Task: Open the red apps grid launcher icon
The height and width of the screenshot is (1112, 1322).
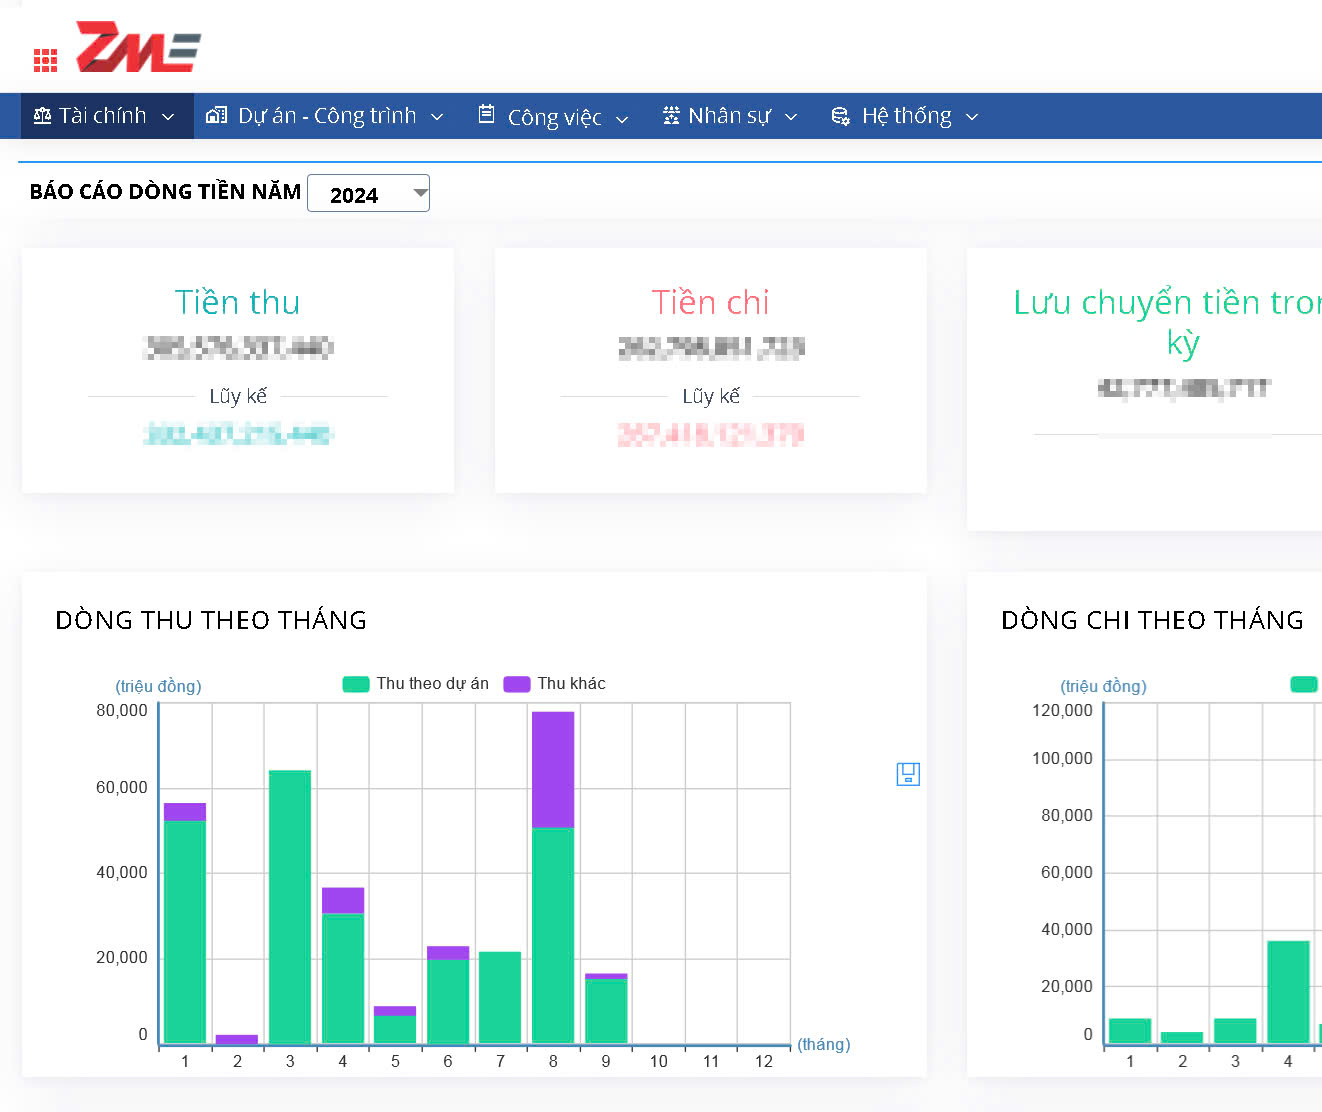Action: pyautogui.click(x=45, y=60)
